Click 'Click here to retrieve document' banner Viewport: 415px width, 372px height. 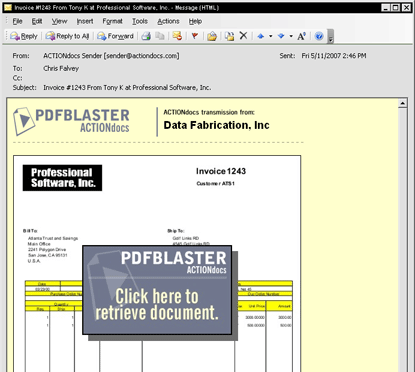157,290
